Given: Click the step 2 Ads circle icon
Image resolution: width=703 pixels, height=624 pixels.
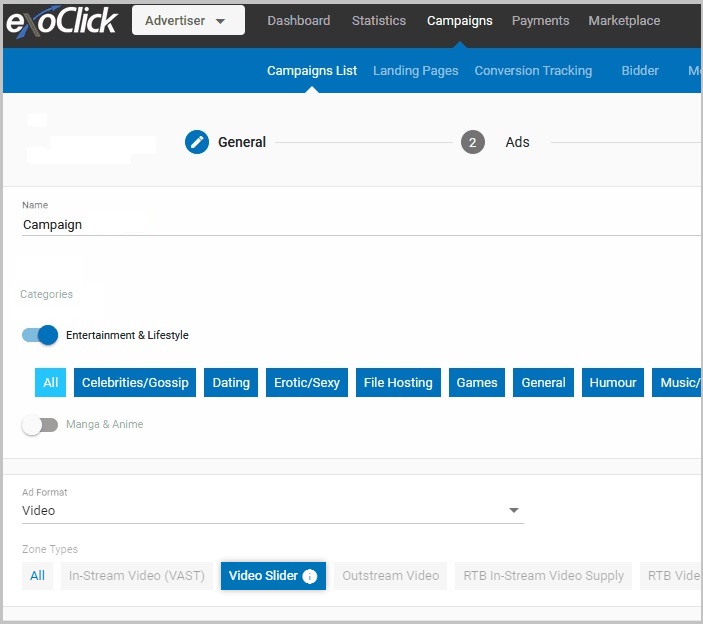Looking at the screenshot, I should (473, 142).
